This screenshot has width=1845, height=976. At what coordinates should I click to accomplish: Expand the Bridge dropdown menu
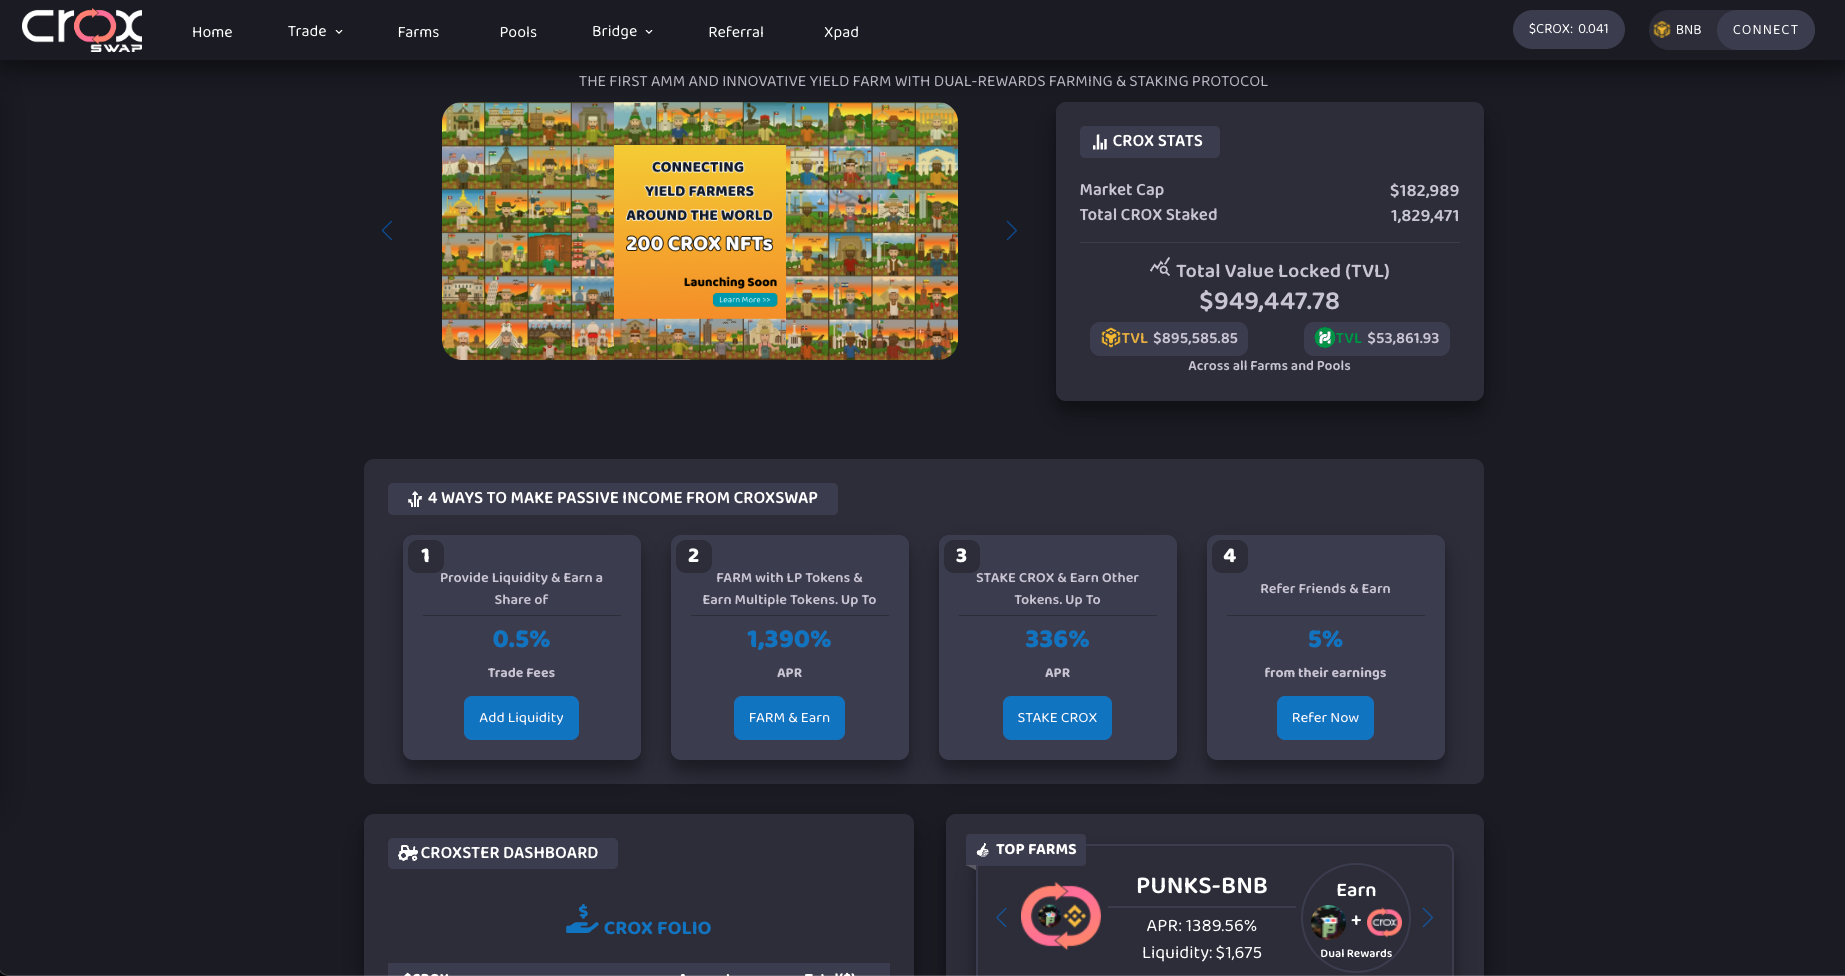coord(622,31)
